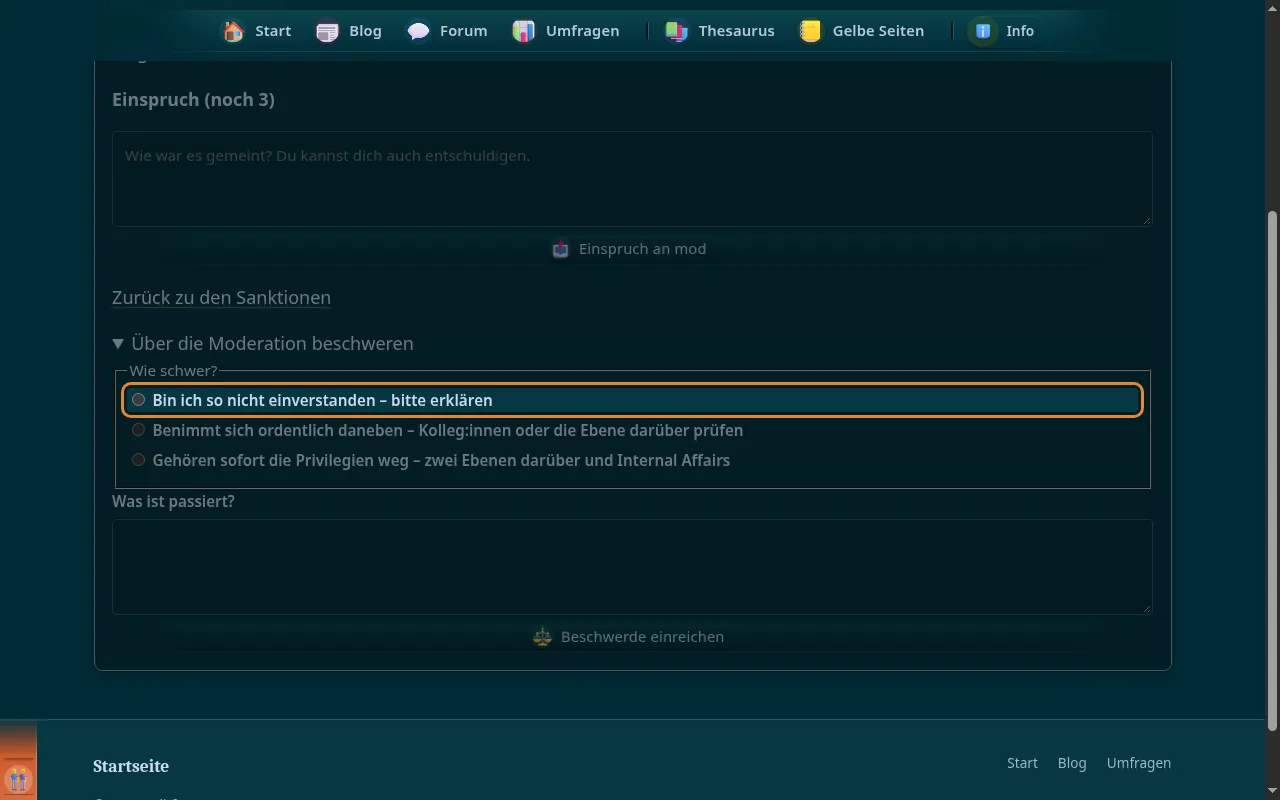Click the Thesaurus books icon

tap(677, 31)
